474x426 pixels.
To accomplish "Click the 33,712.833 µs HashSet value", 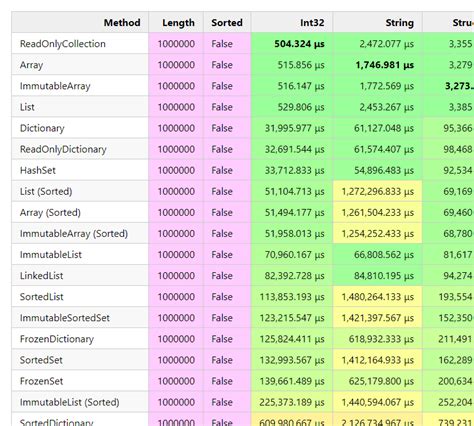I will 295,170.
